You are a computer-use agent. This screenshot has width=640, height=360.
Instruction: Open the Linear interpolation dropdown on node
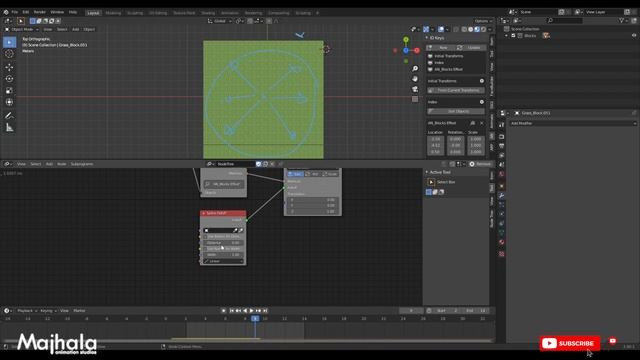[x=223, y=261]
